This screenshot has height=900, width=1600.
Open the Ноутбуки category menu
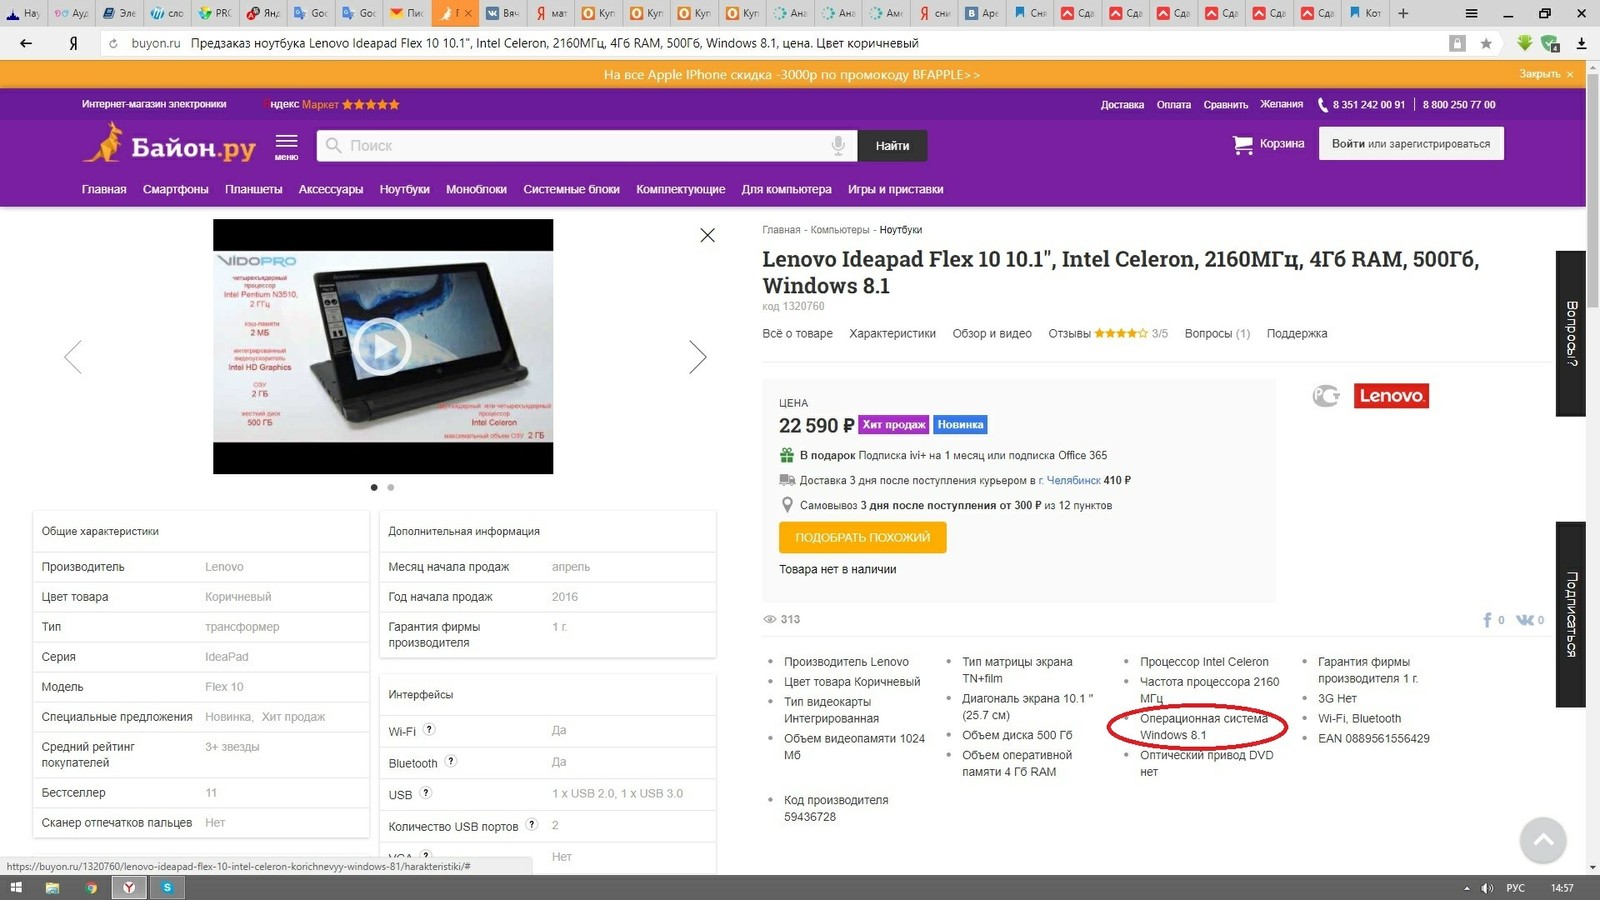tap(404, 189)
